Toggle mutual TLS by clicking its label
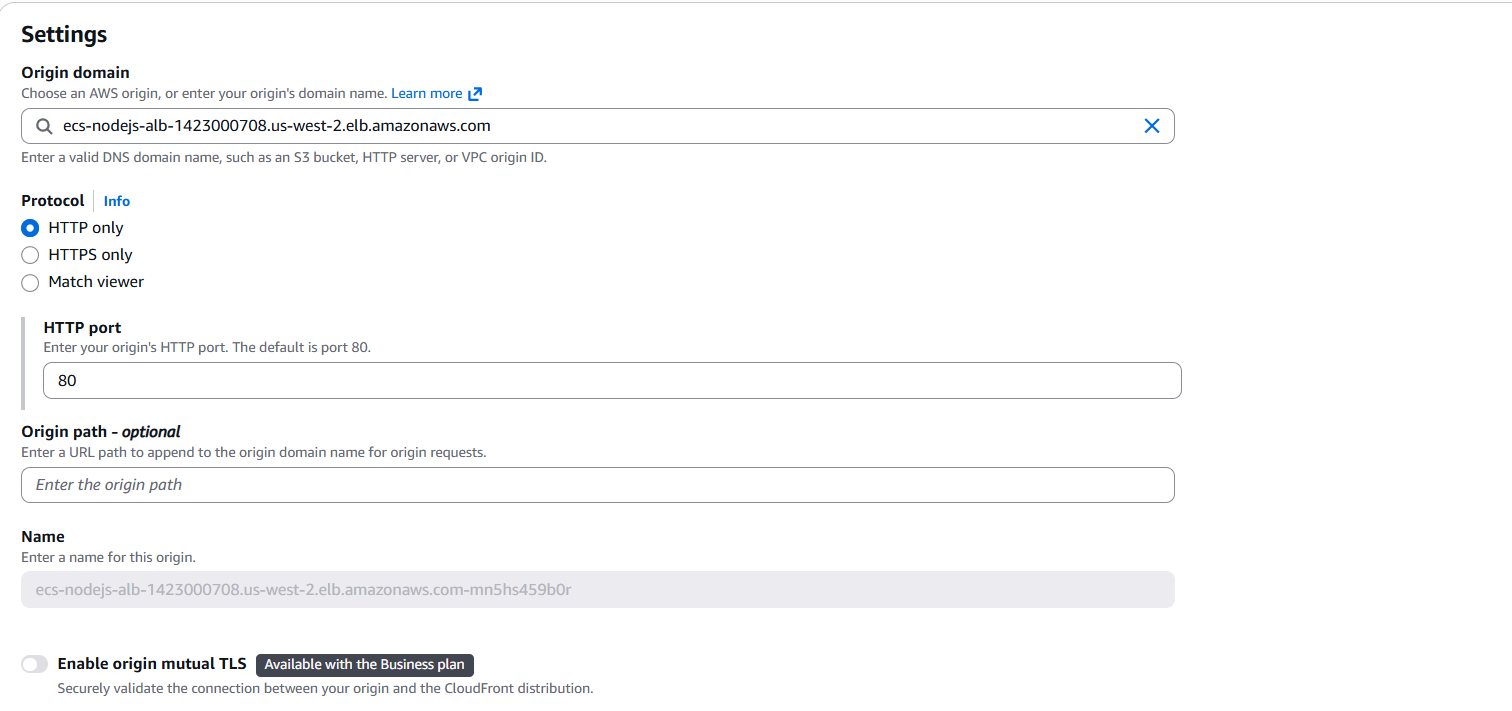This screenshot has height=711, width=1512. click(x=151, y=663)
